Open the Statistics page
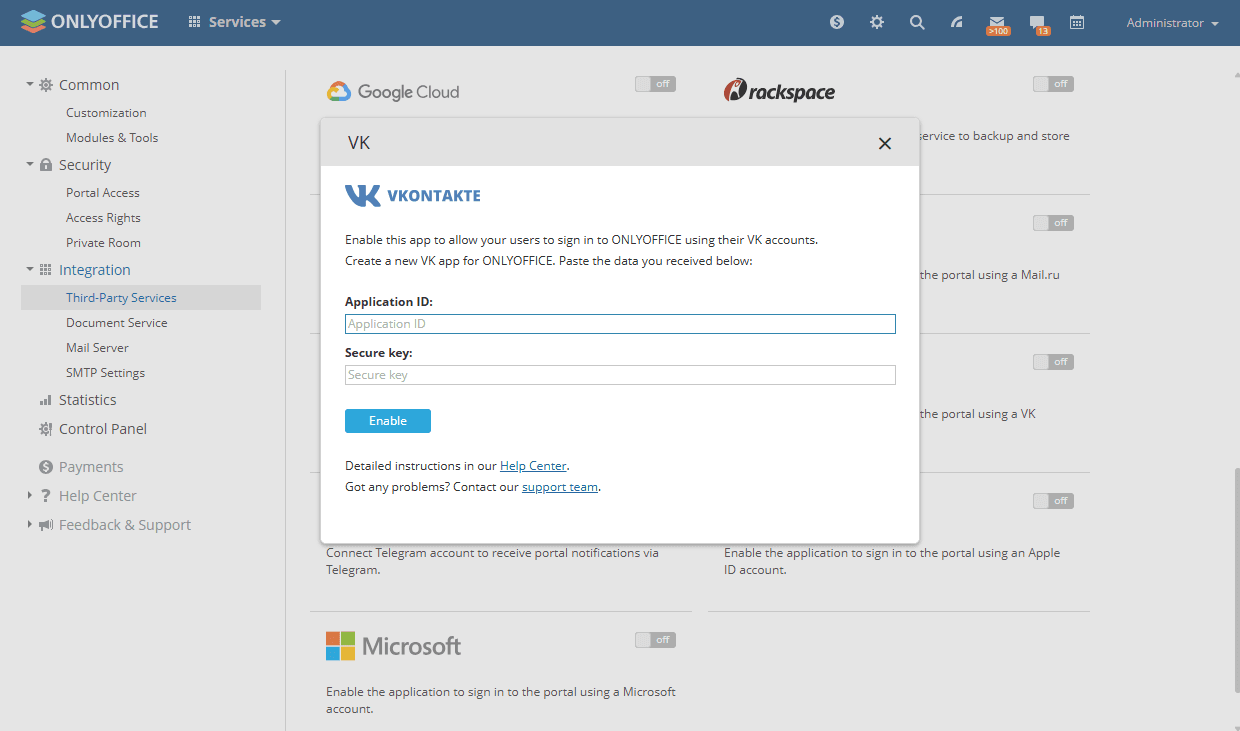 tap(87, 400)
